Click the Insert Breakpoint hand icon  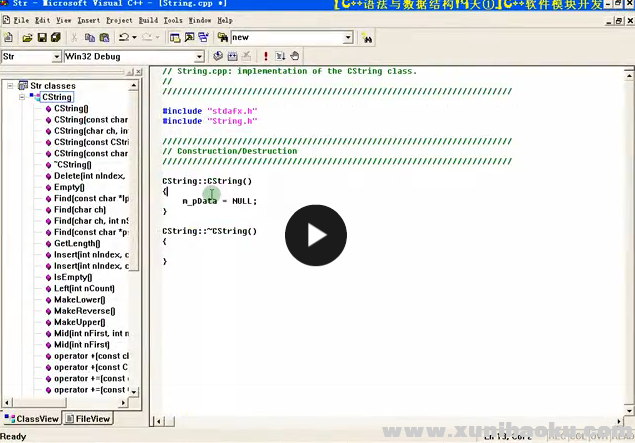(x=297, y=57)
